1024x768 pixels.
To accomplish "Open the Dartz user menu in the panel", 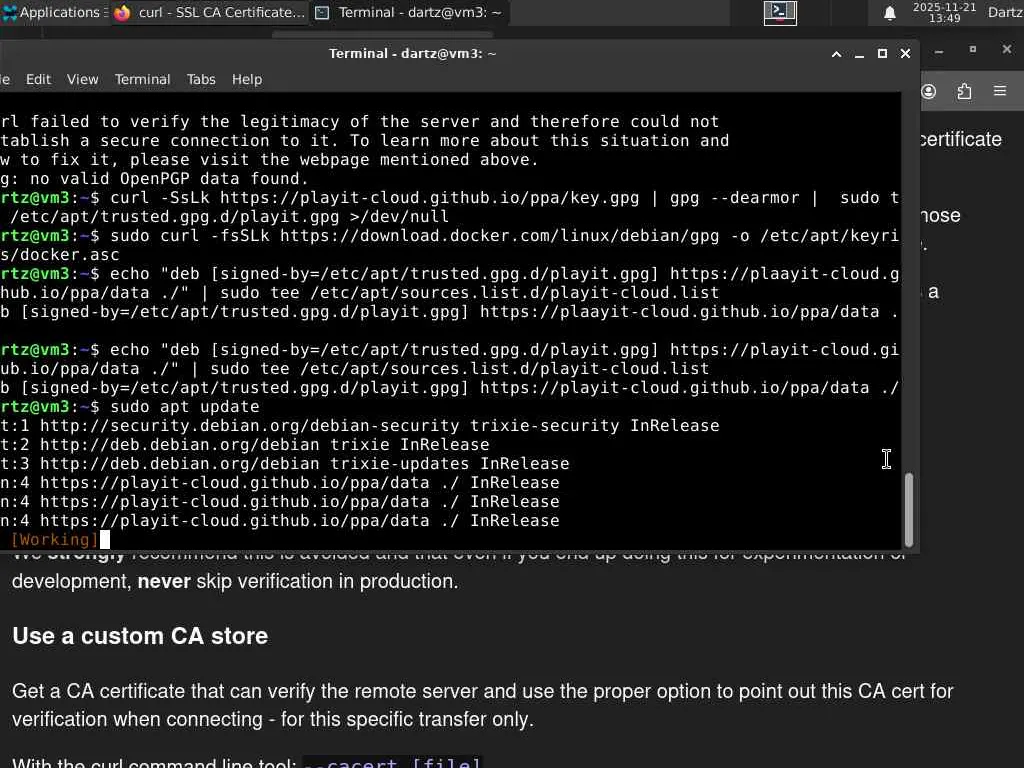I will (x=1004, y=13).
